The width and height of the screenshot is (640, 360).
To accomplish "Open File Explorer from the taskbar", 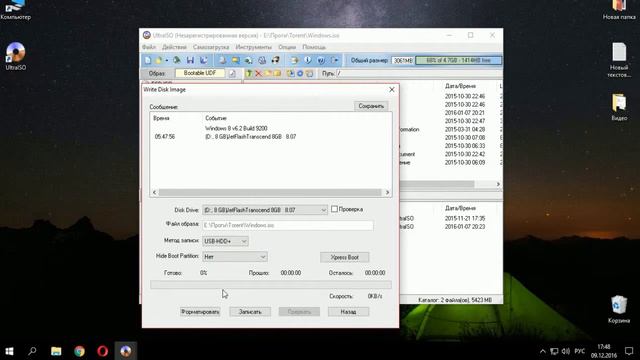I will click(x=56, y=351).
